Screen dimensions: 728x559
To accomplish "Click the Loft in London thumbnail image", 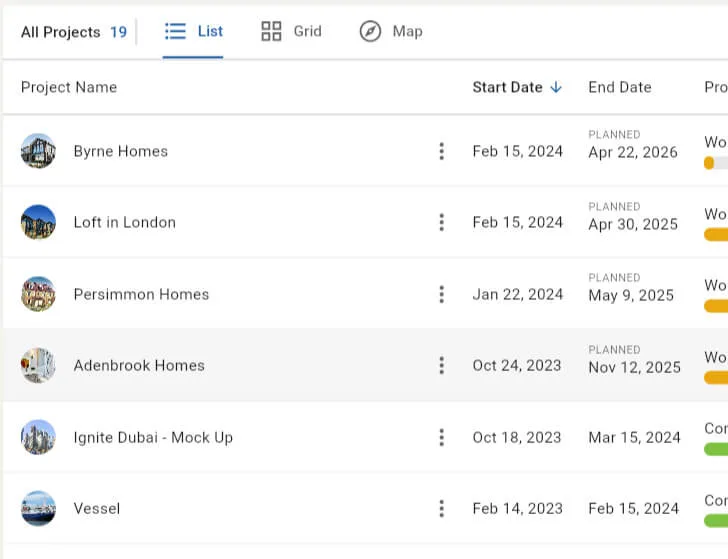I will [x=38, y=222].
